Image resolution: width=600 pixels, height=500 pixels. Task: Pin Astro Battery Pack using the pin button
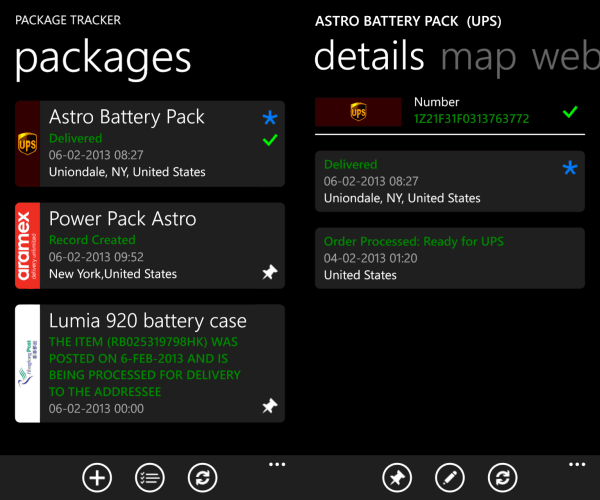coord(397,478)
